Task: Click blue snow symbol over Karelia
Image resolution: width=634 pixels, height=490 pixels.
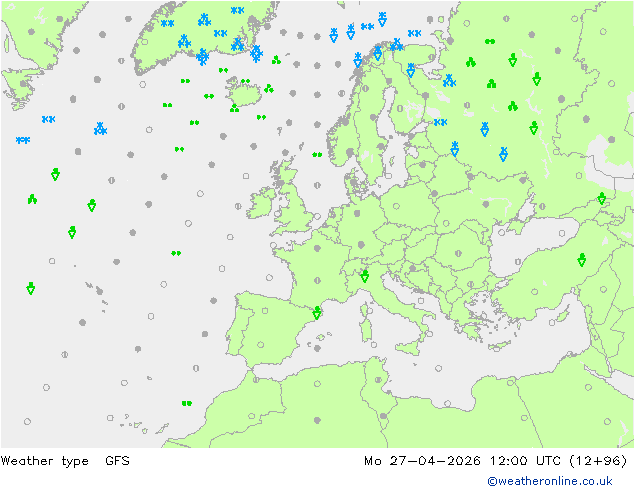Action: [x=449, y=81]
